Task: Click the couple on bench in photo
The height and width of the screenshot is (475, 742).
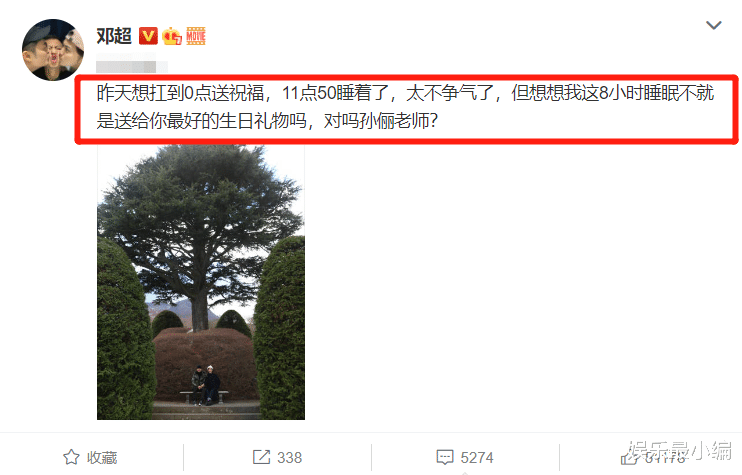Action: pyautogui.click(x=205, y=385)
